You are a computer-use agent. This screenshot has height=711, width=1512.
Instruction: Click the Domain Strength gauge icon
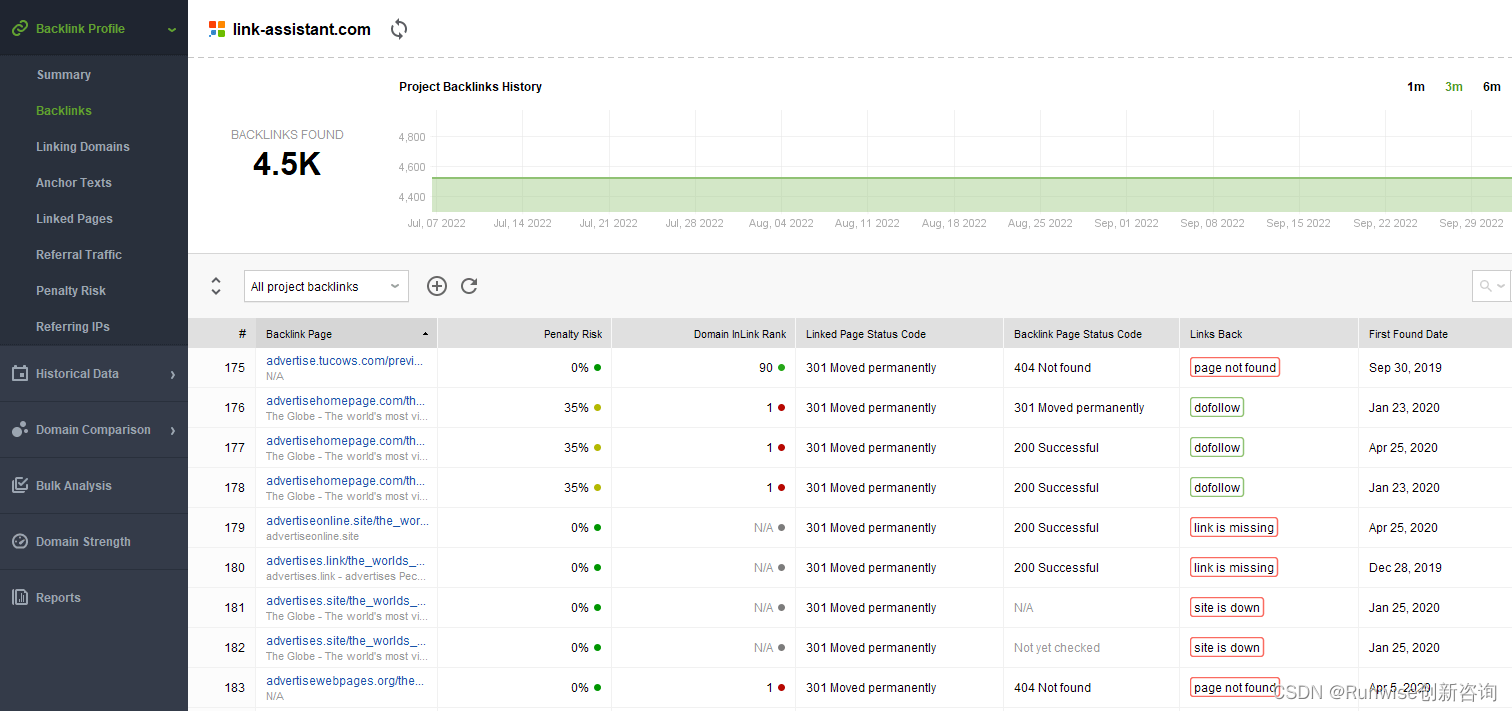tap(19, 542)
